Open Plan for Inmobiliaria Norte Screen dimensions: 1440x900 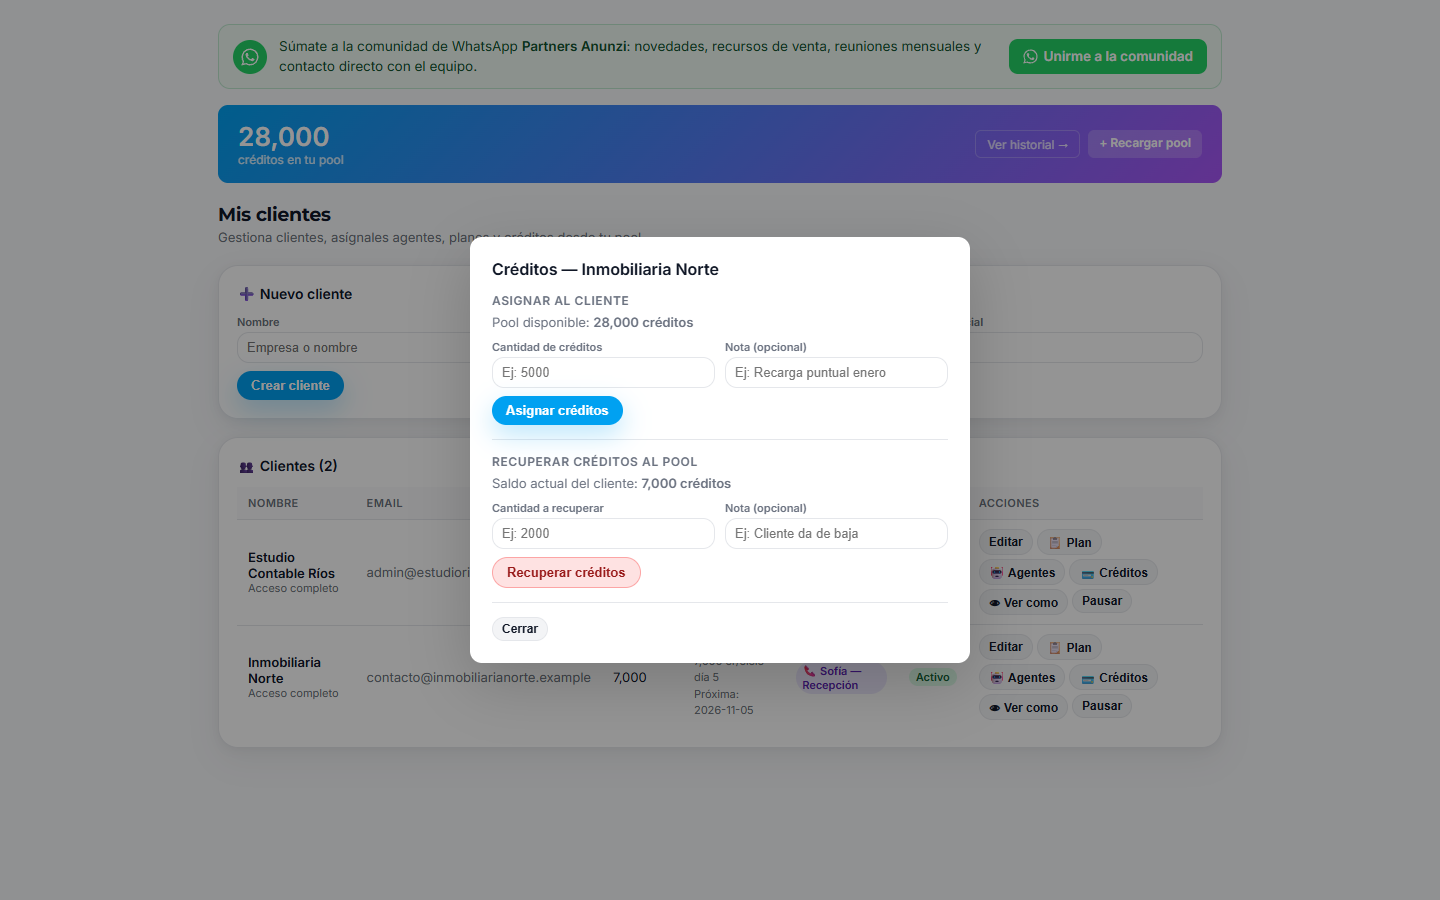click(x=1069, y=647)
